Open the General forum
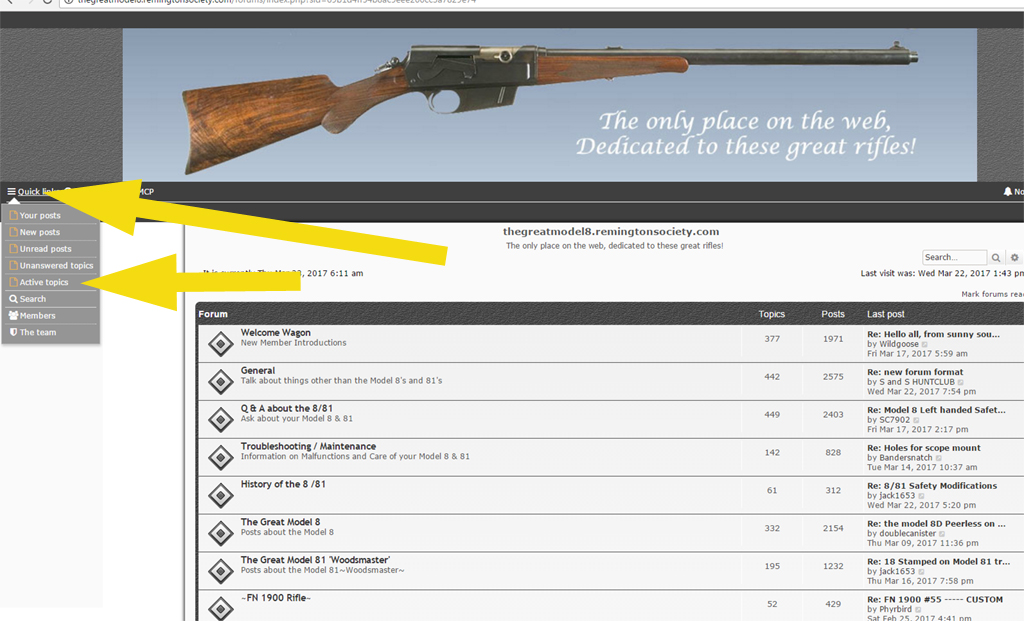Screen dimensions: 1024x621 258,370
